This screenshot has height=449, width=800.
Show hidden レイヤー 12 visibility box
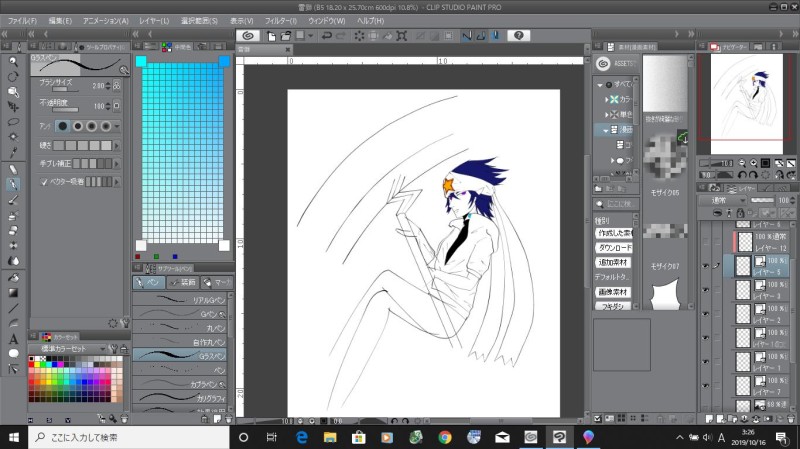(x=706, y=242)
